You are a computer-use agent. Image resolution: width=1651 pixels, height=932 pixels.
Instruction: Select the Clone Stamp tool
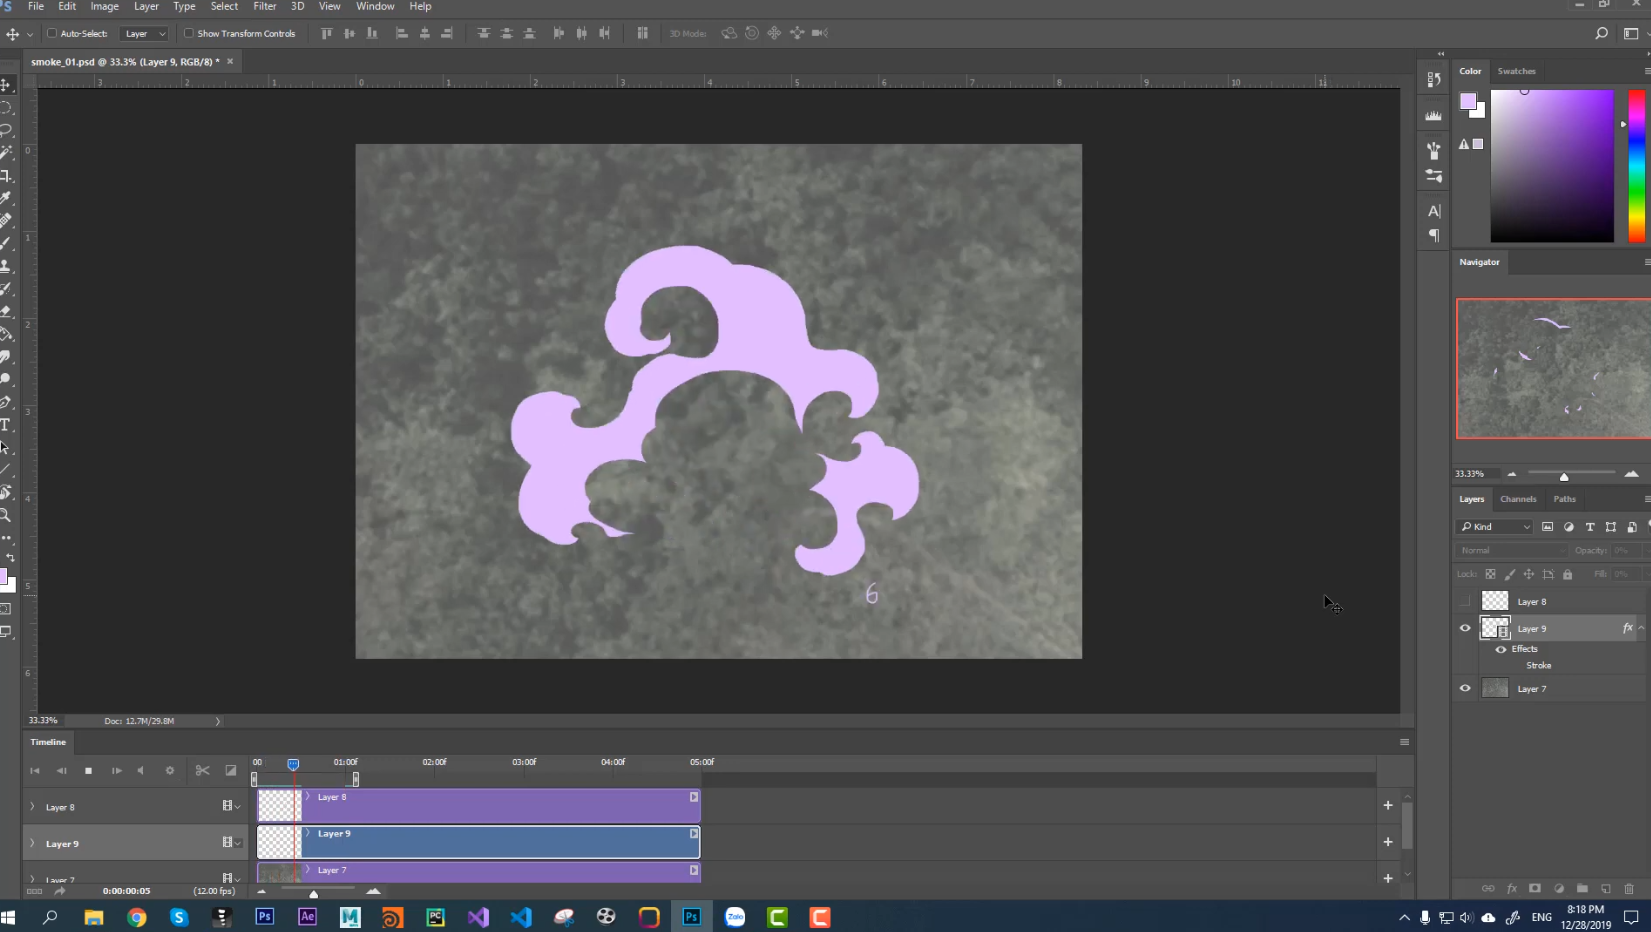click(x=6, y=266)
